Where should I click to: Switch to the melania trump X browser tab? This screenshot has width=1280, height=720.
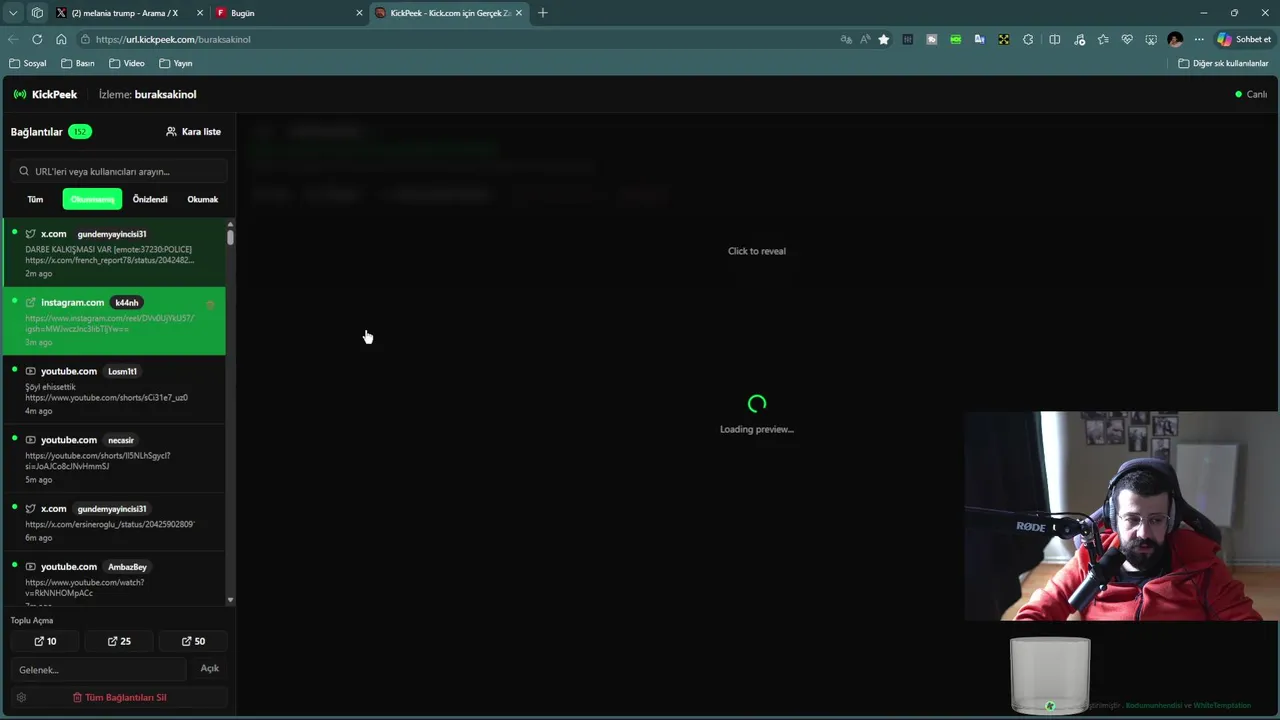[x=130, y=13]
